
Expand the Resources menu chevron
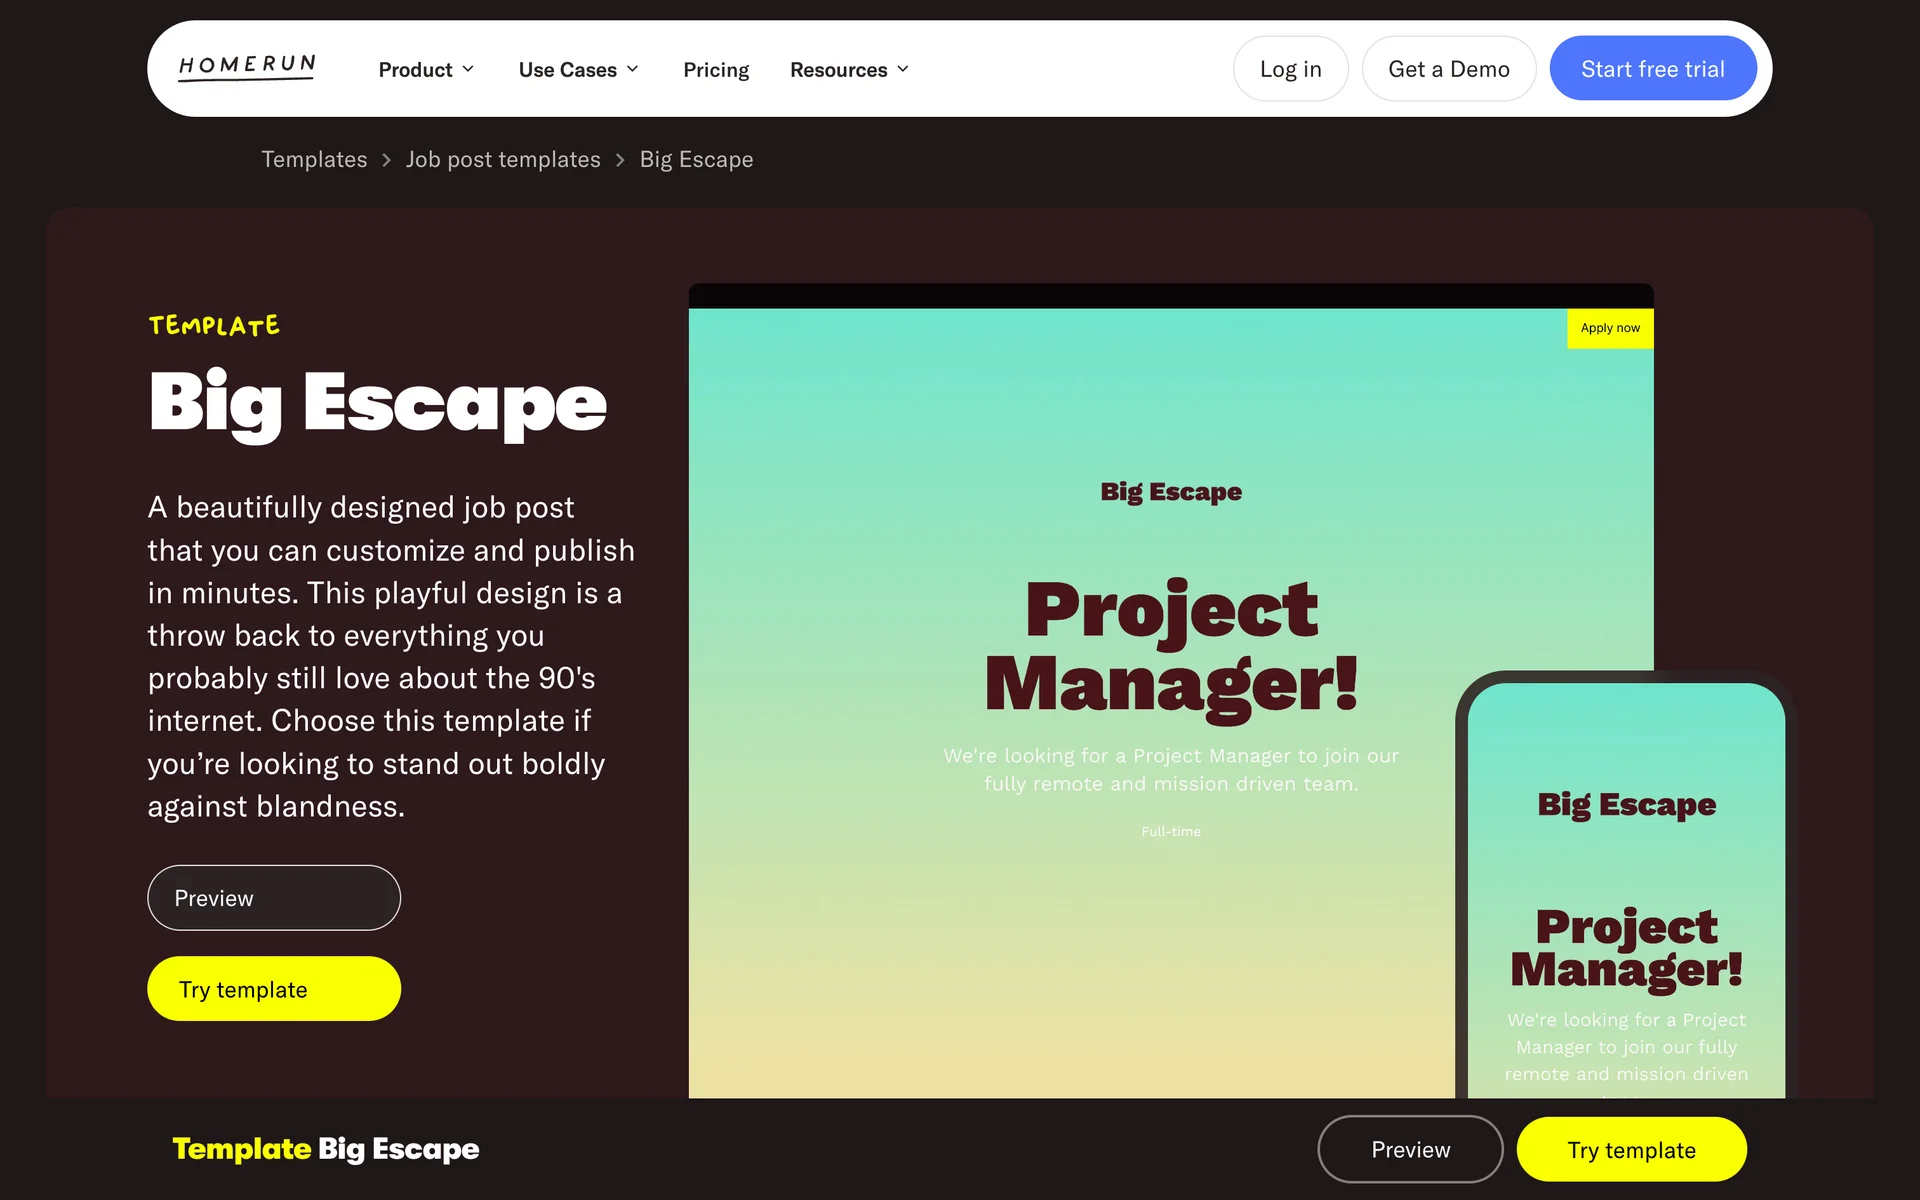903,69
